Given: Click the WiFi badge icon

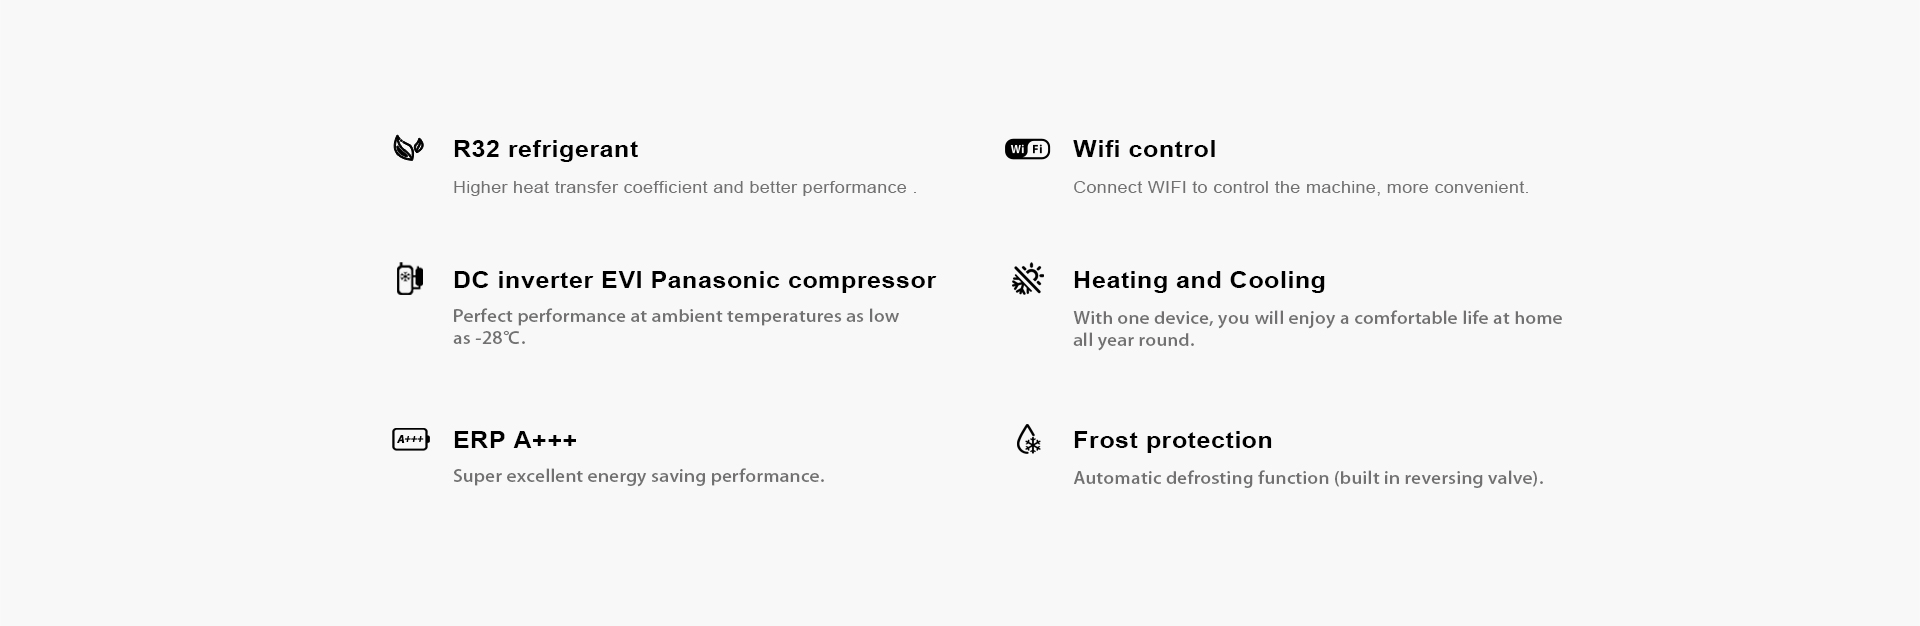Looking at the screenshot, I should pos(1027,149).
